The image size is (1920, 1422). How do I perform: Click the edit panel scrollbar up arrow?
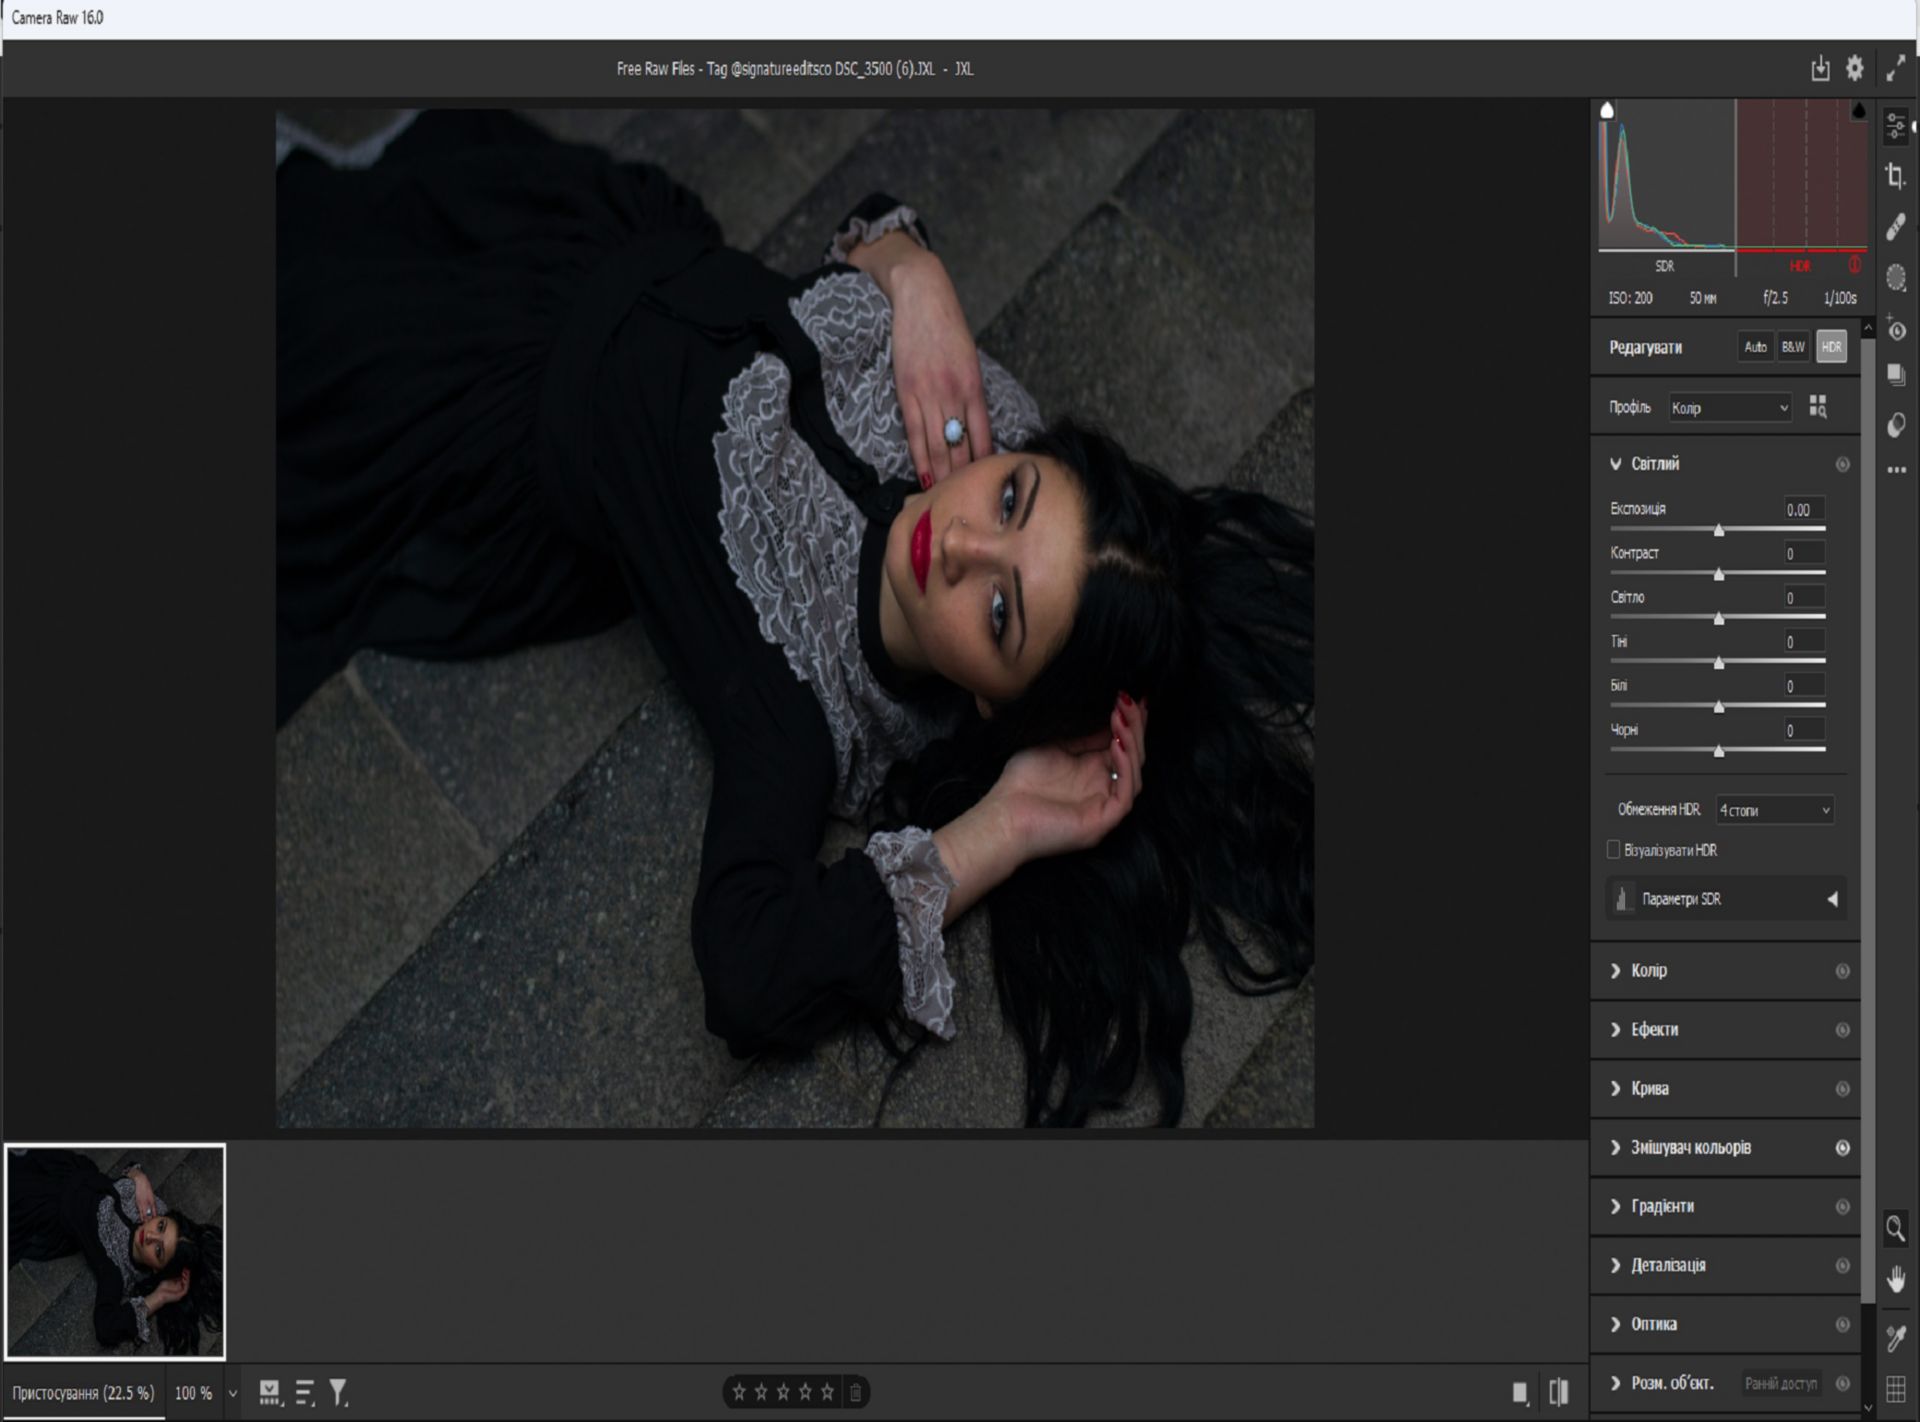coord(1868,328)
